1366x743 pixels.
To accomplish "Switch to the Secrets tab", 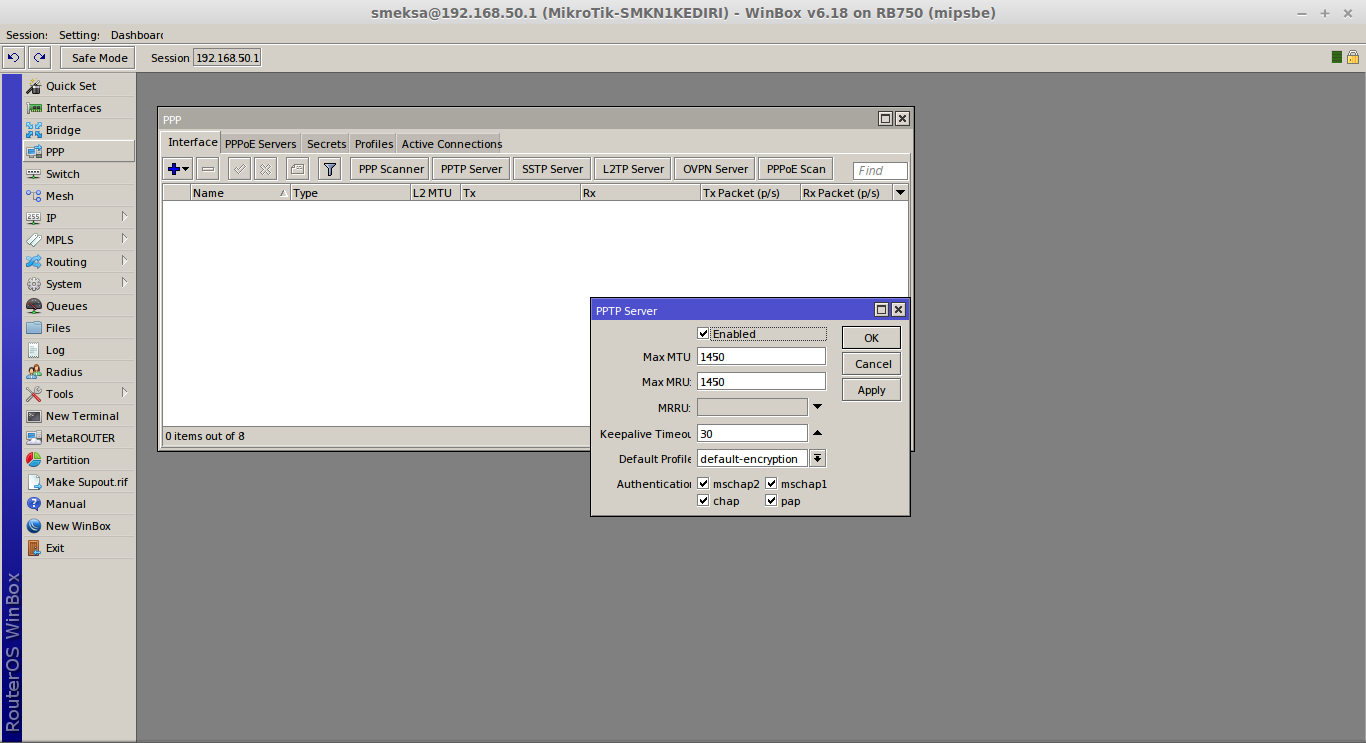I will (x=326, y=144).
